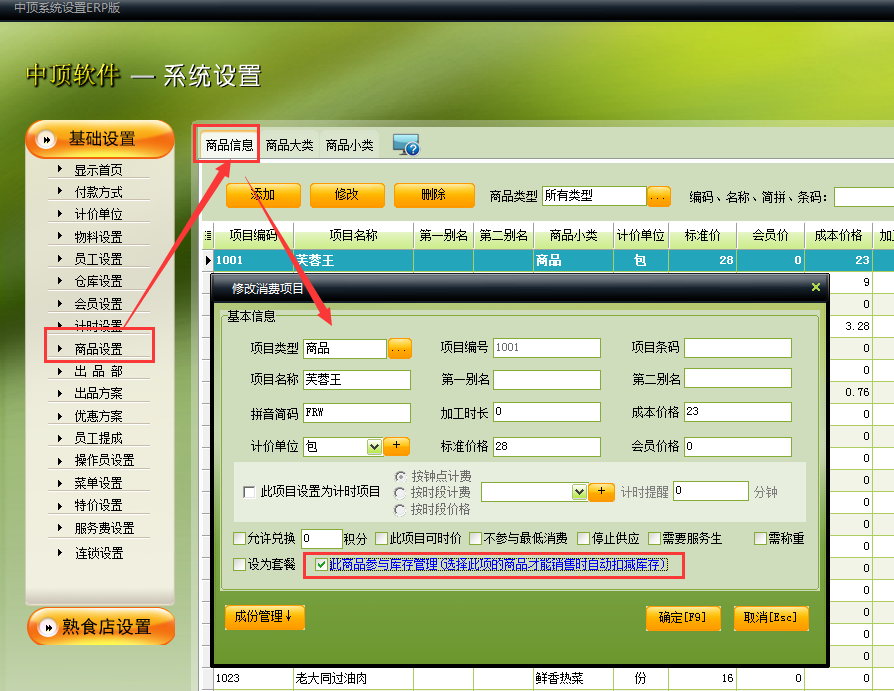894x691 pixels.
Task: Open 连锁设置 in sidebar
Action: point(99,553)
